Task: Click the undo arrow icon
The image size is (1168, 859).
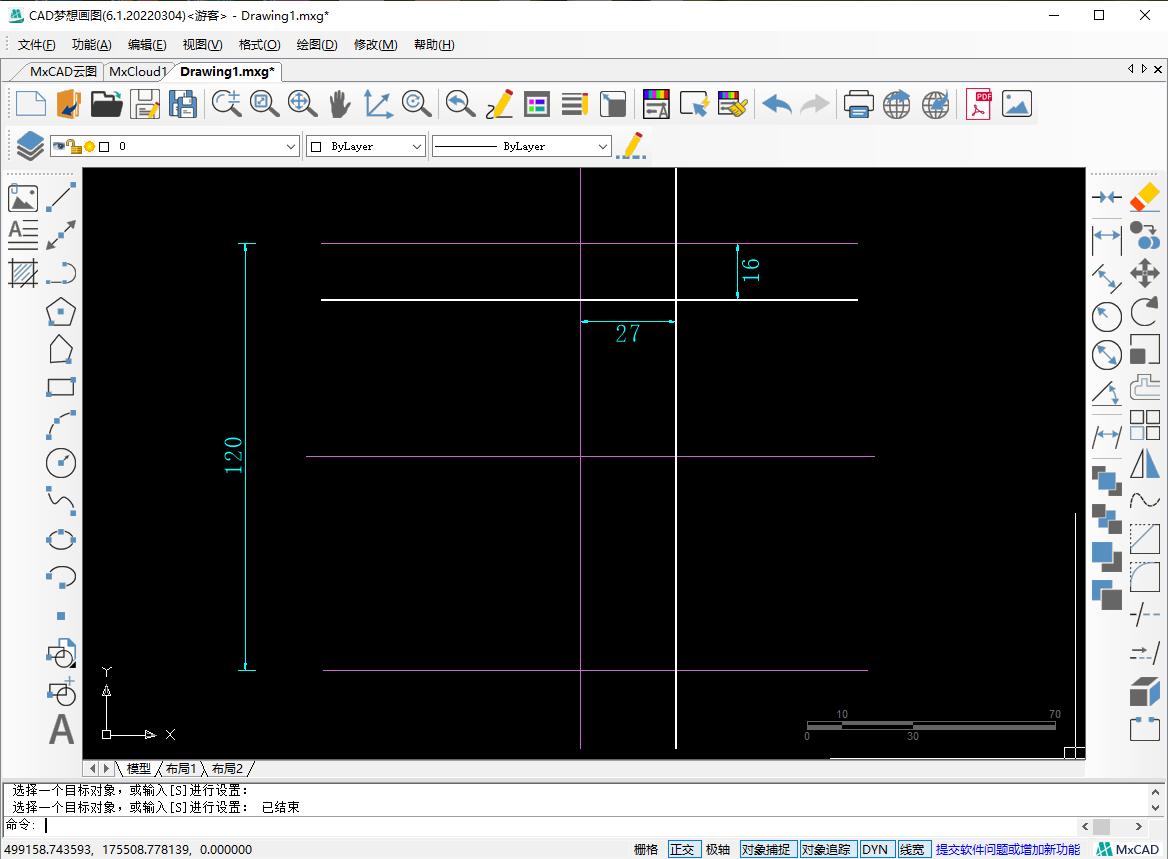Action: pyautogui.click(x=776, y=103)
